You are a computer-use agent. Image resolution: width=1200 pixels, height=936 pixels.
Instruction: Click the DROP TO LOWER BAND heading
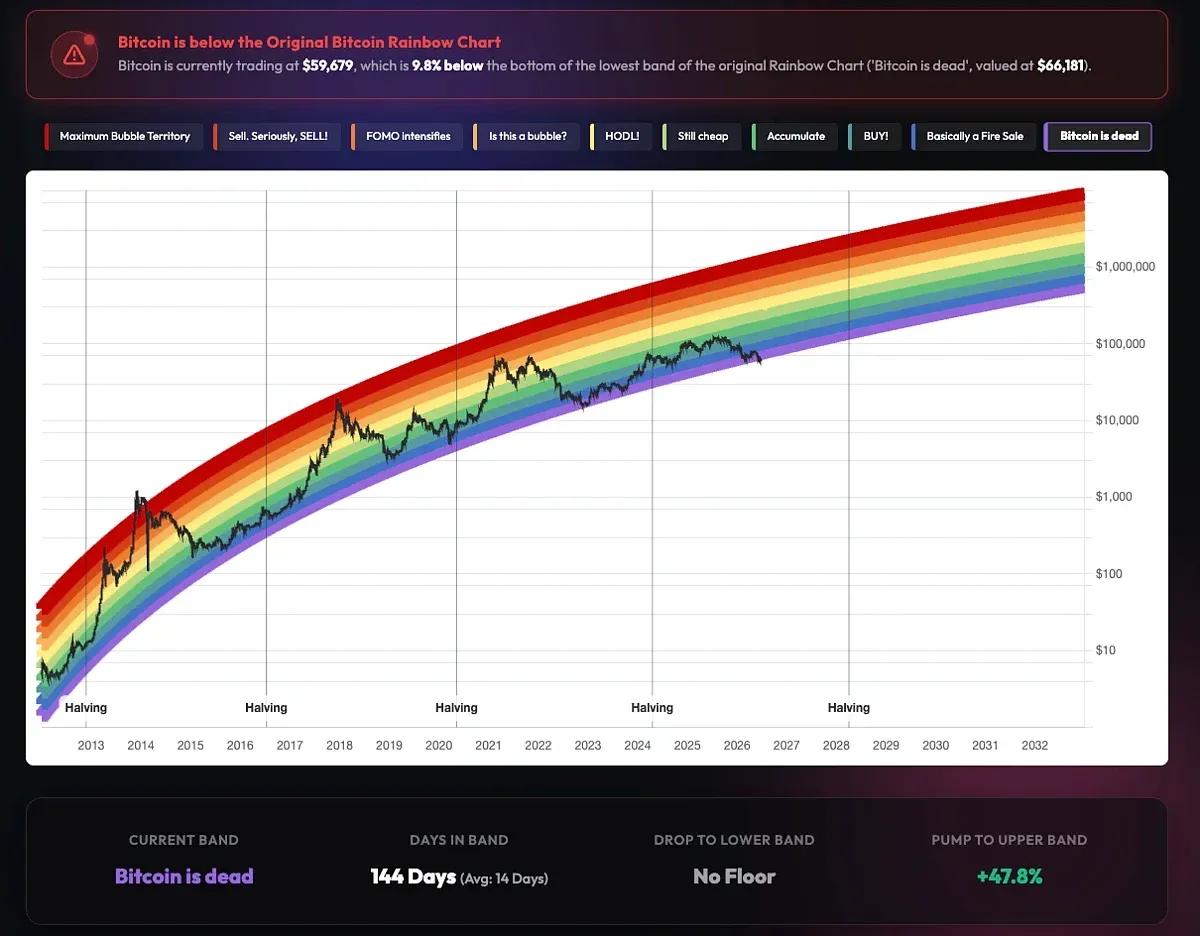(x=734, y=840)
